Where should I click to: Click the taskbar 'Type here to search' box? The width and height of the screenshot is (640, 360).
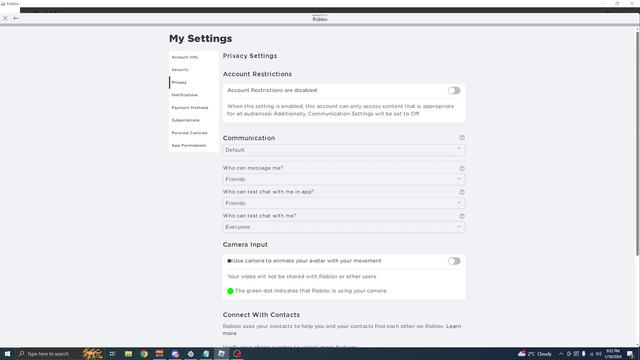click(x=48, y=354)
